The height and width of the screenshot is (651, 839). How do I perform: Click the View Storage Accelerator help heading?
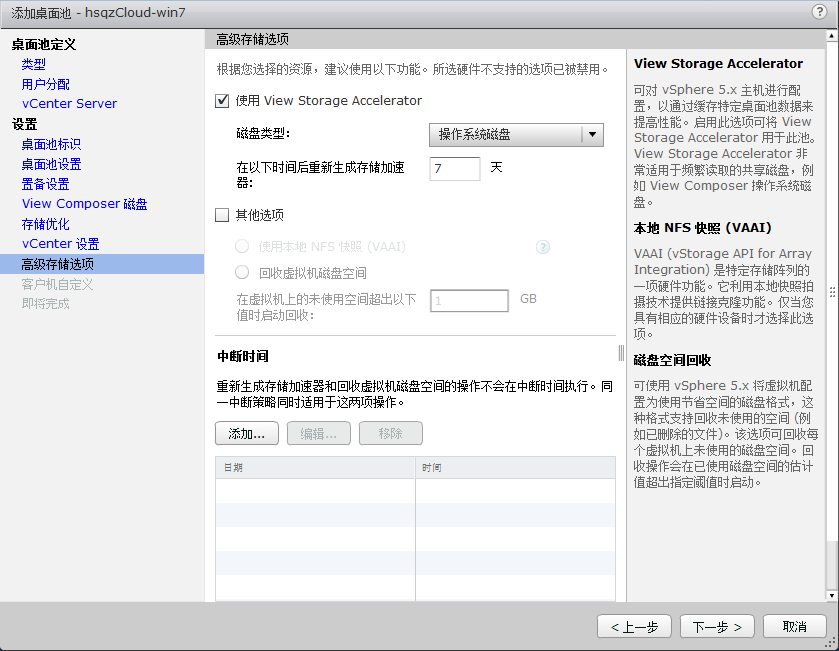pyautogui.click(x=718, y=64)
